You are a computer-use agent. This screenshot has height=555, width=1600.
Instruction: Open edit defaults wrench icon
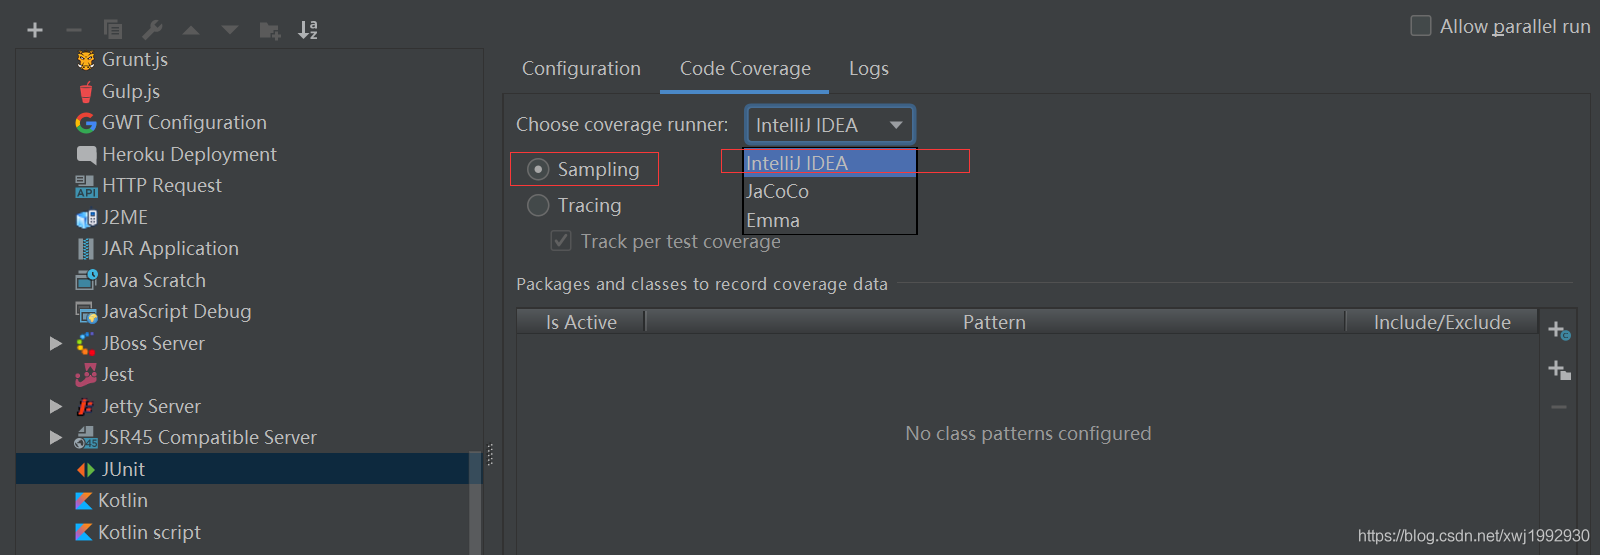pos(152,30)
